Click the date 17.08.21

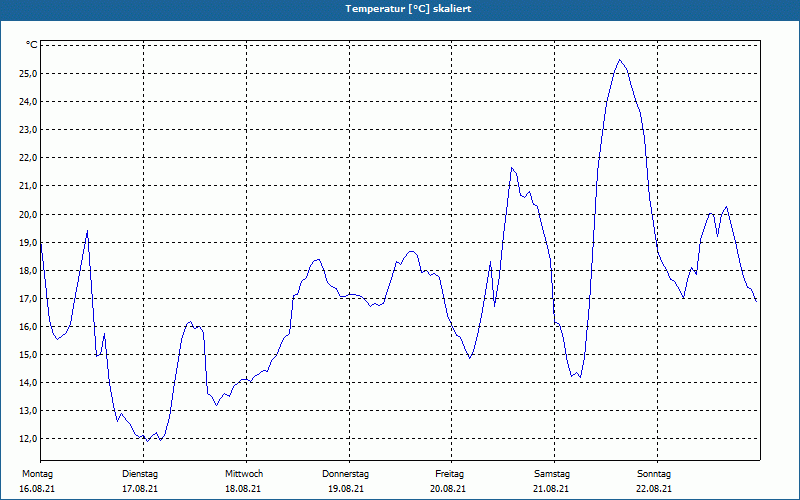coord(140,489)
